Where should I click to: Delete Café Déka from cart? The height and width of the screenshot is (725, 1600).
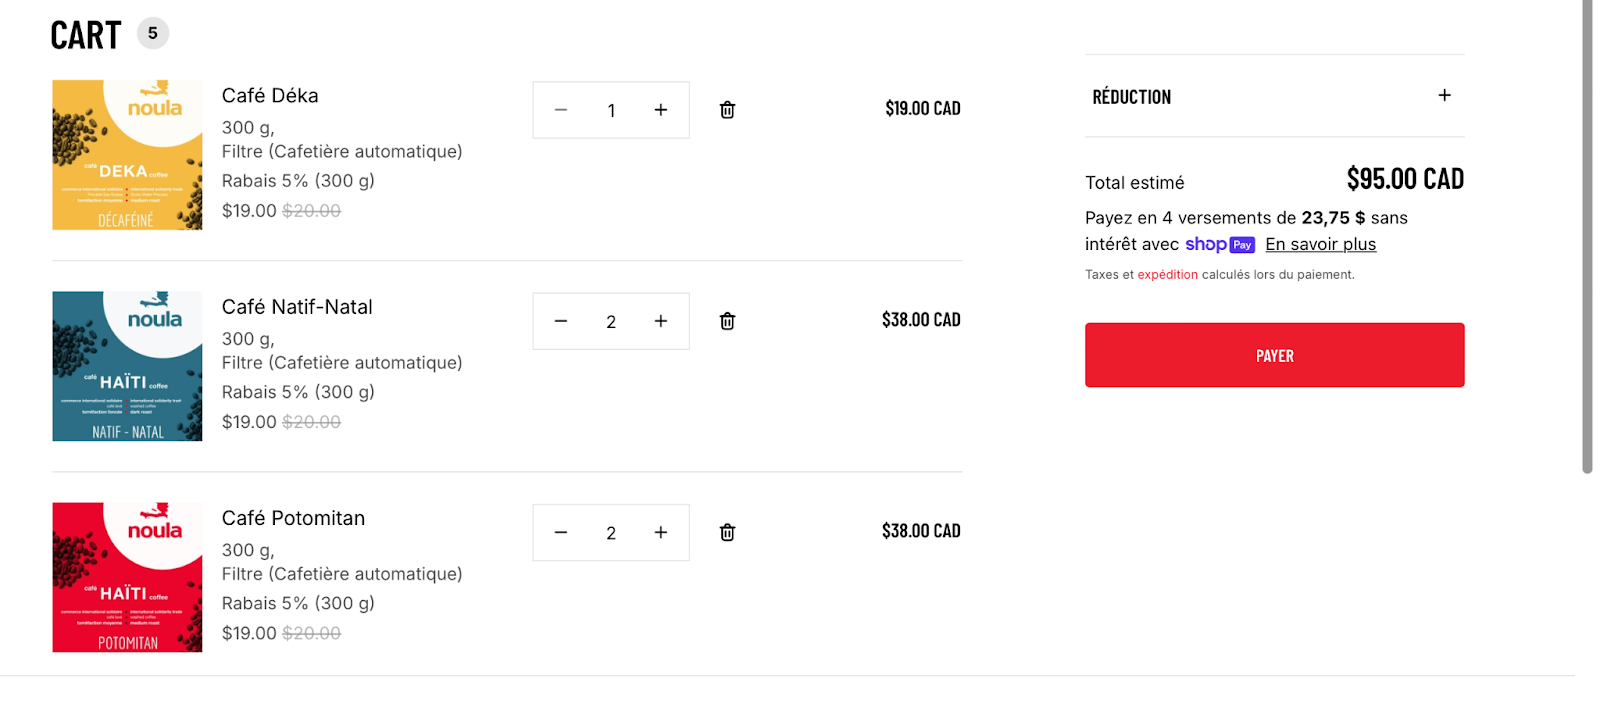click(x=727, y=110)
